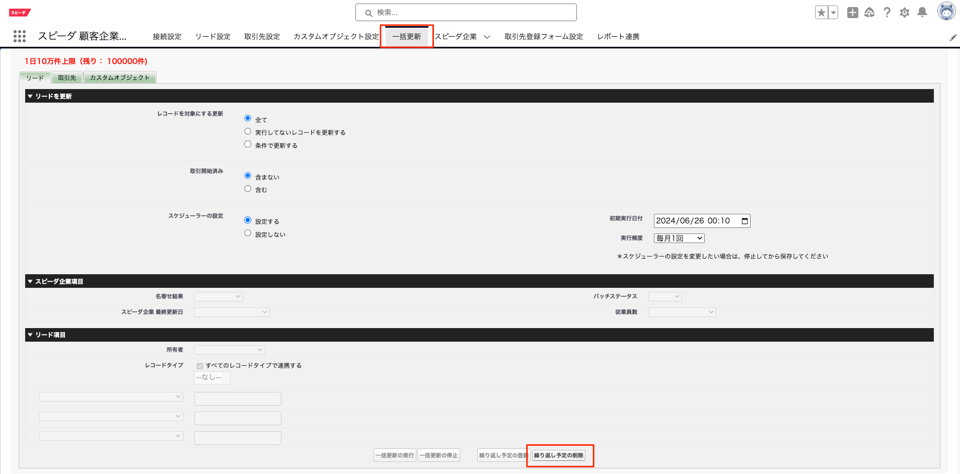Open the Notifications bell icon
Viewport: 960px width, 474px height.
click(922, 13)
